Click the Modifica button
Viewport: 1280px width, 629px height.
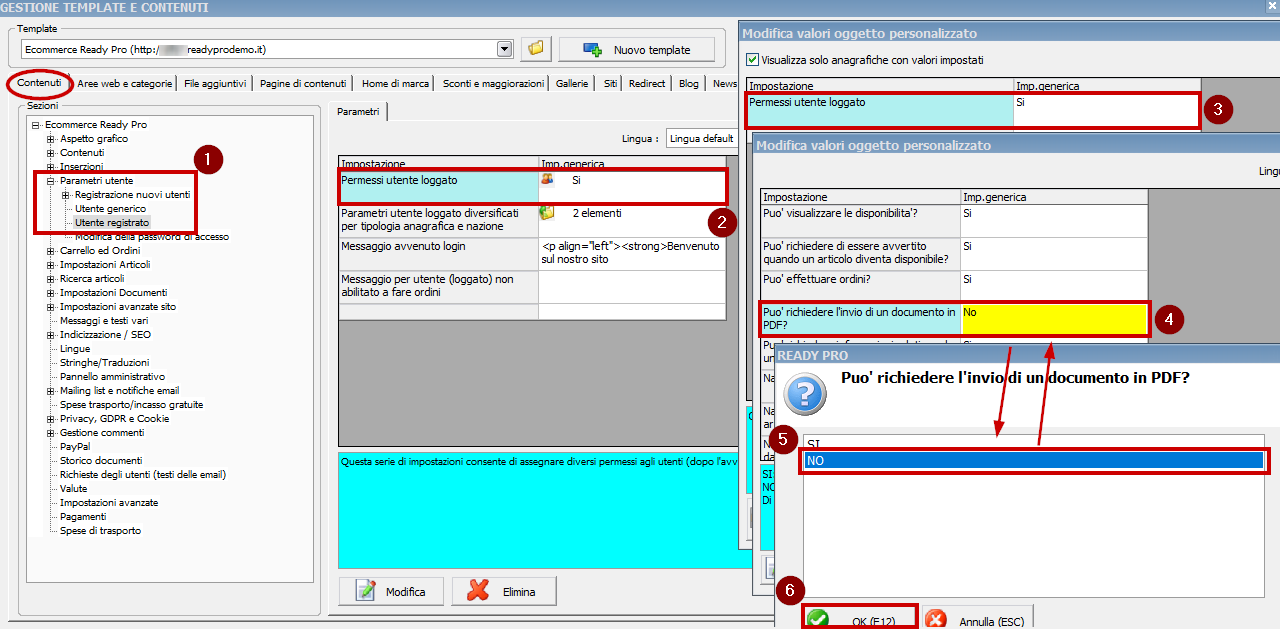(x=391, y=591)
